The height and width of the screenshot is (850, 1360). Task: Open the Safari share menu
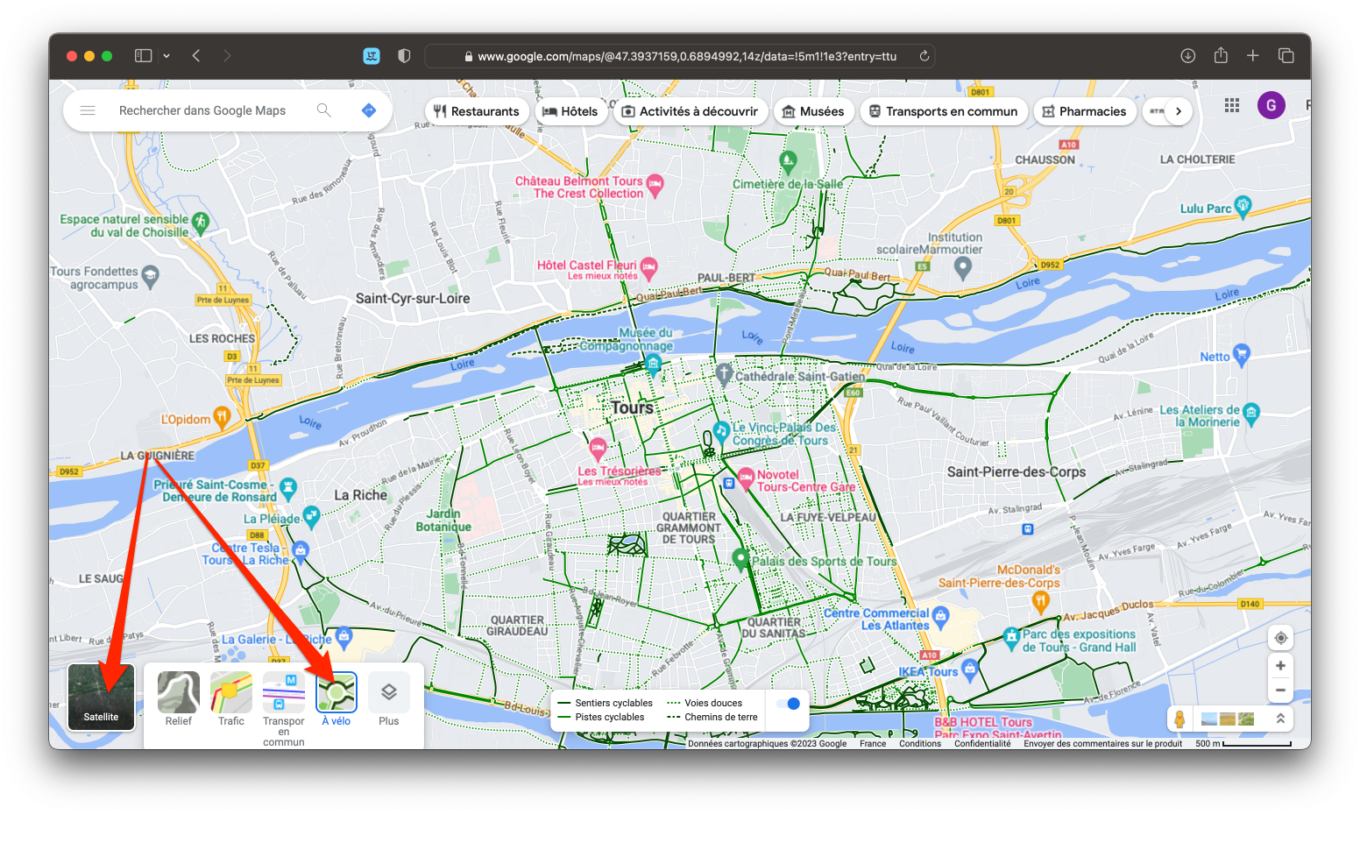pos(1221,55)
